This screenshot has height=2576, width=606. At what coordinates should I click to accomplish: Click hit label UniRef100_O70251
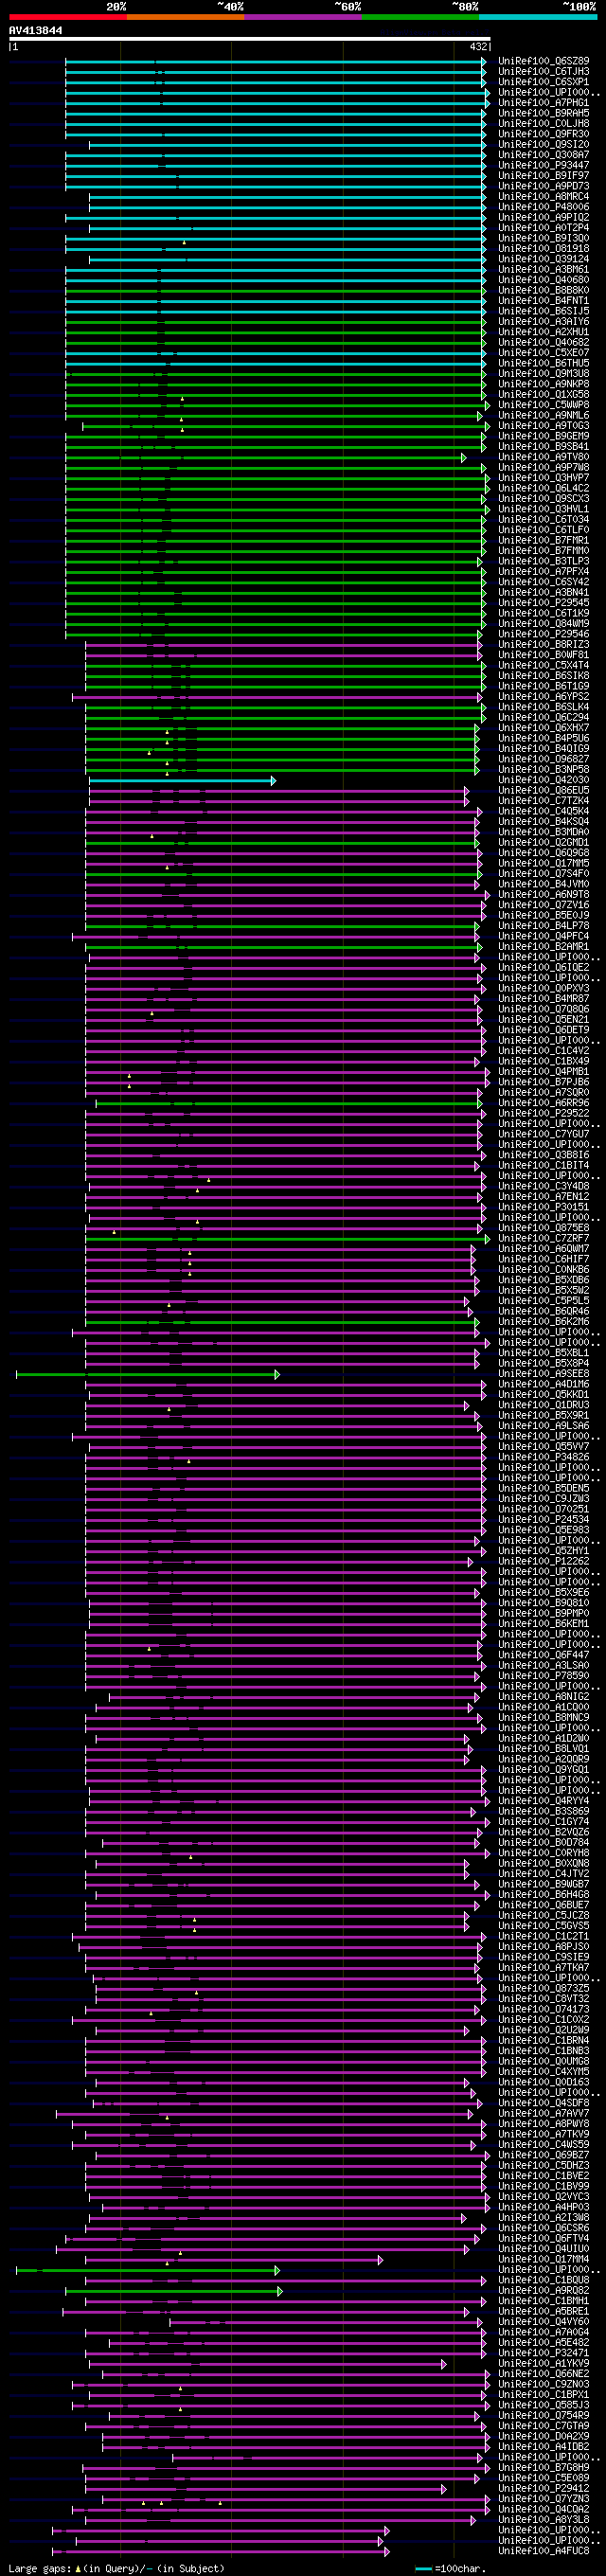point(544,1509)
